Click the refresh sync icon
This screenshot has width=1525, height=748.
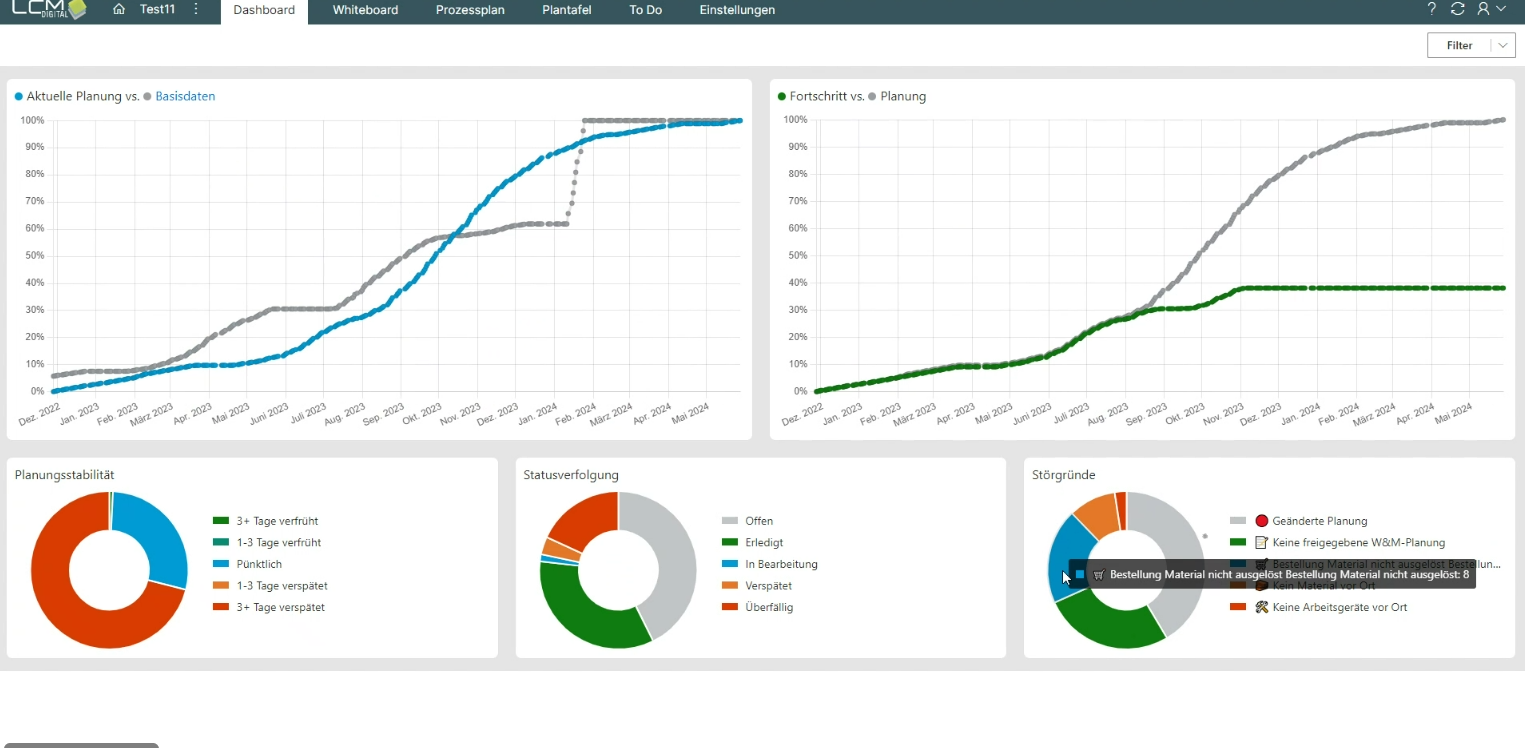click(1457, 9)
